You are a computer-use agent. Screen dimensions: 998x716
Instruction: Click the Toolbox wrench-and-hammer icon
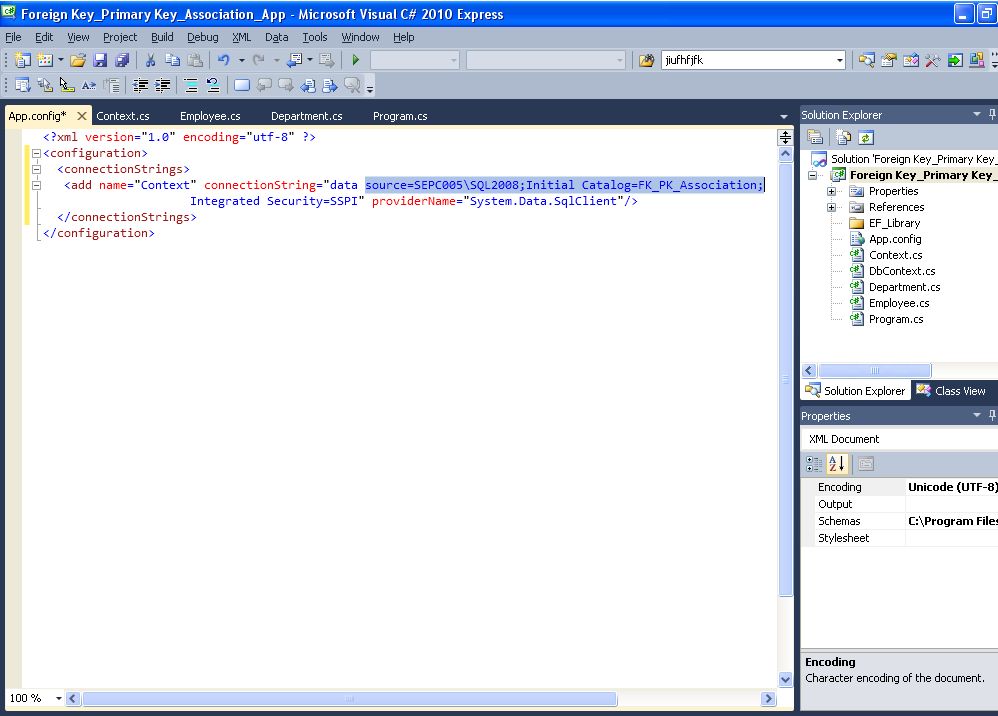click(932, 60)
